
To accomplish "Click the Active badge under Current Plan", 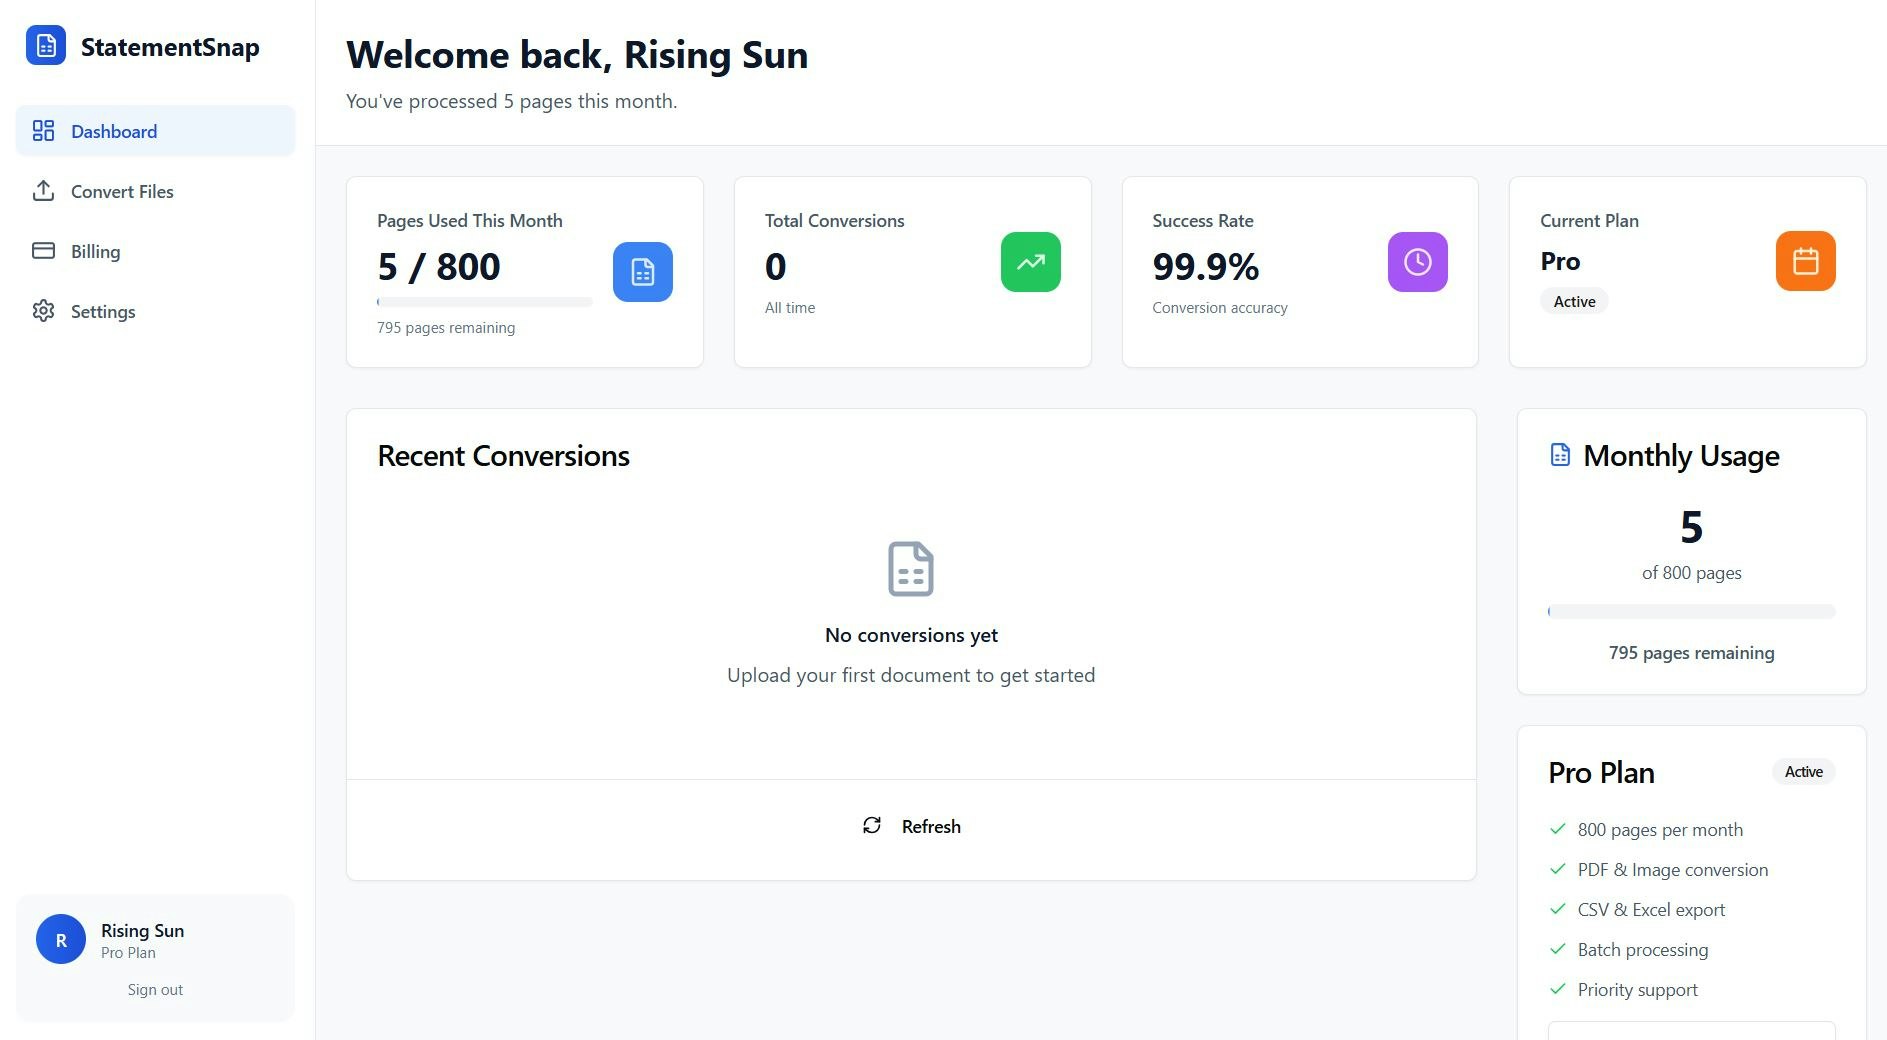I will click(x=1574, y=301).
